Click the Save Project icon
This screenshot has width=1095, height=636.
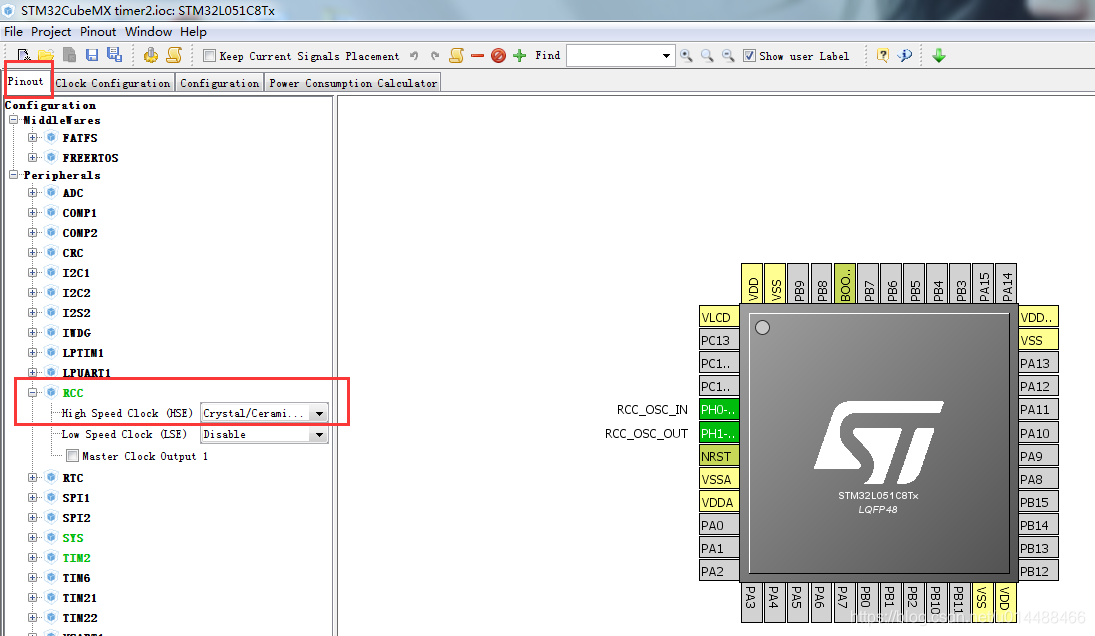pyautogui.click(x=92, y=55)
